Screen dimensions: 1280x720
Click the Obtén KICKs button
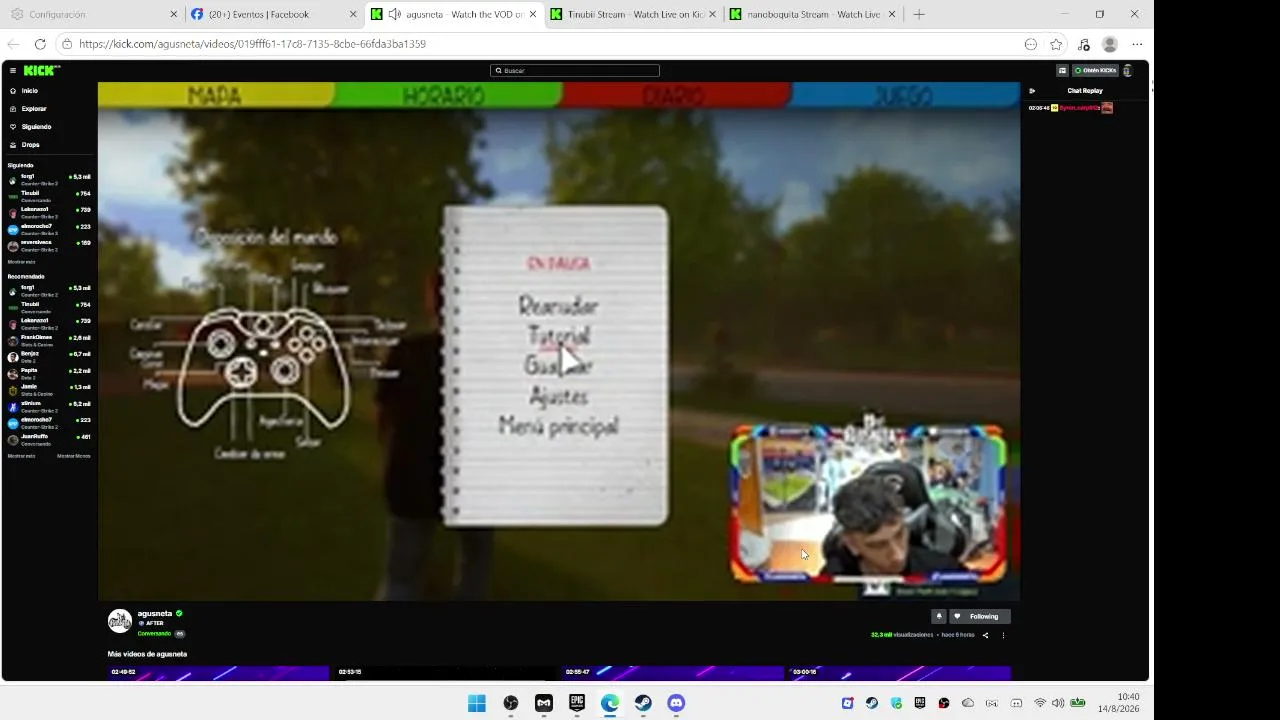[x=1095, y=71]
